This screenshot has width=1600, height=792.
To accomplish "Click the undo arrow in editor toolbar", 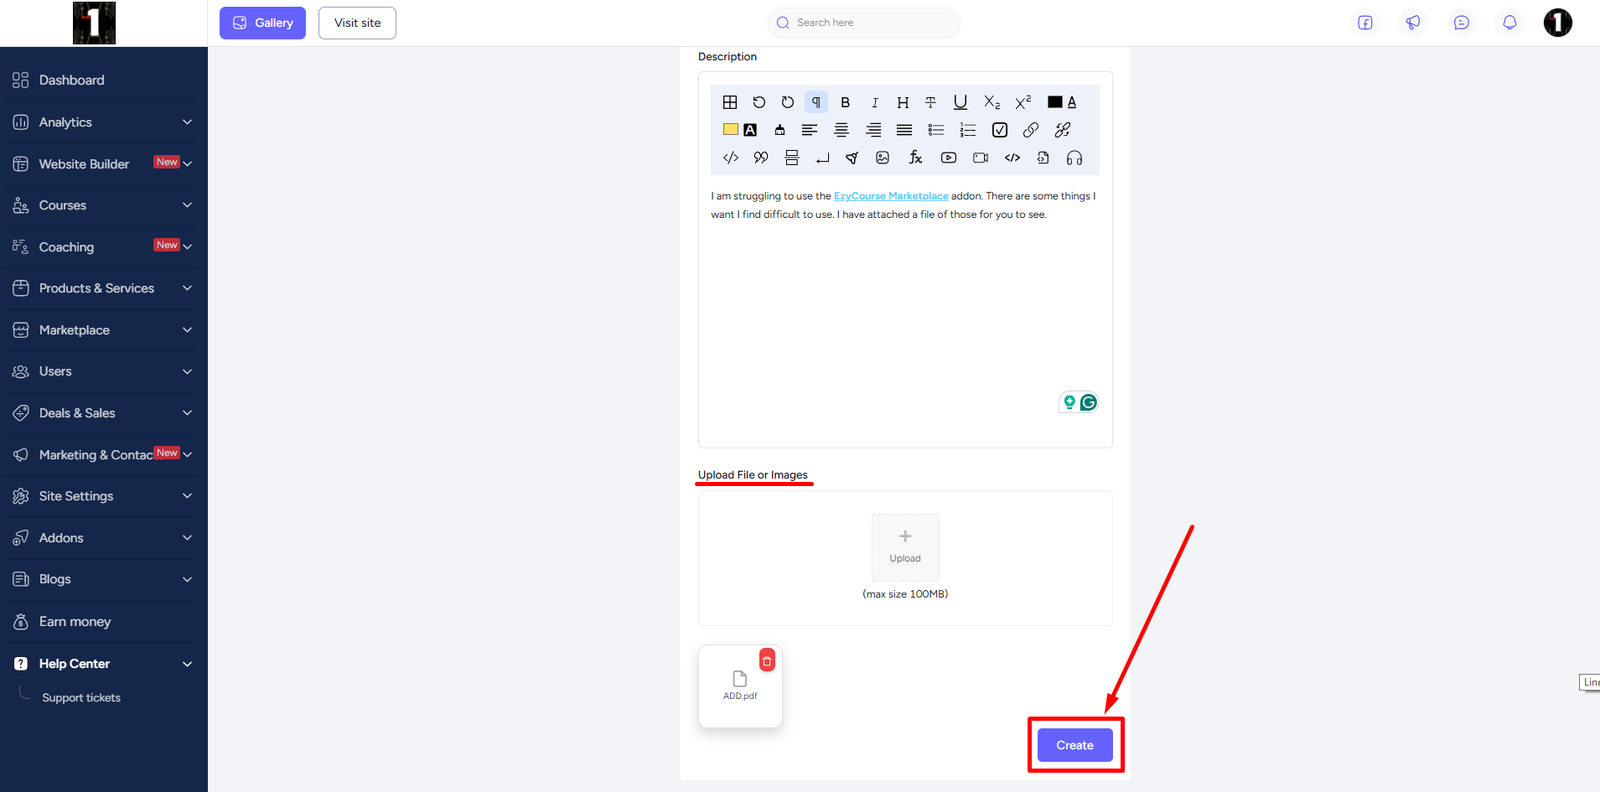I will tap(759, 102).
